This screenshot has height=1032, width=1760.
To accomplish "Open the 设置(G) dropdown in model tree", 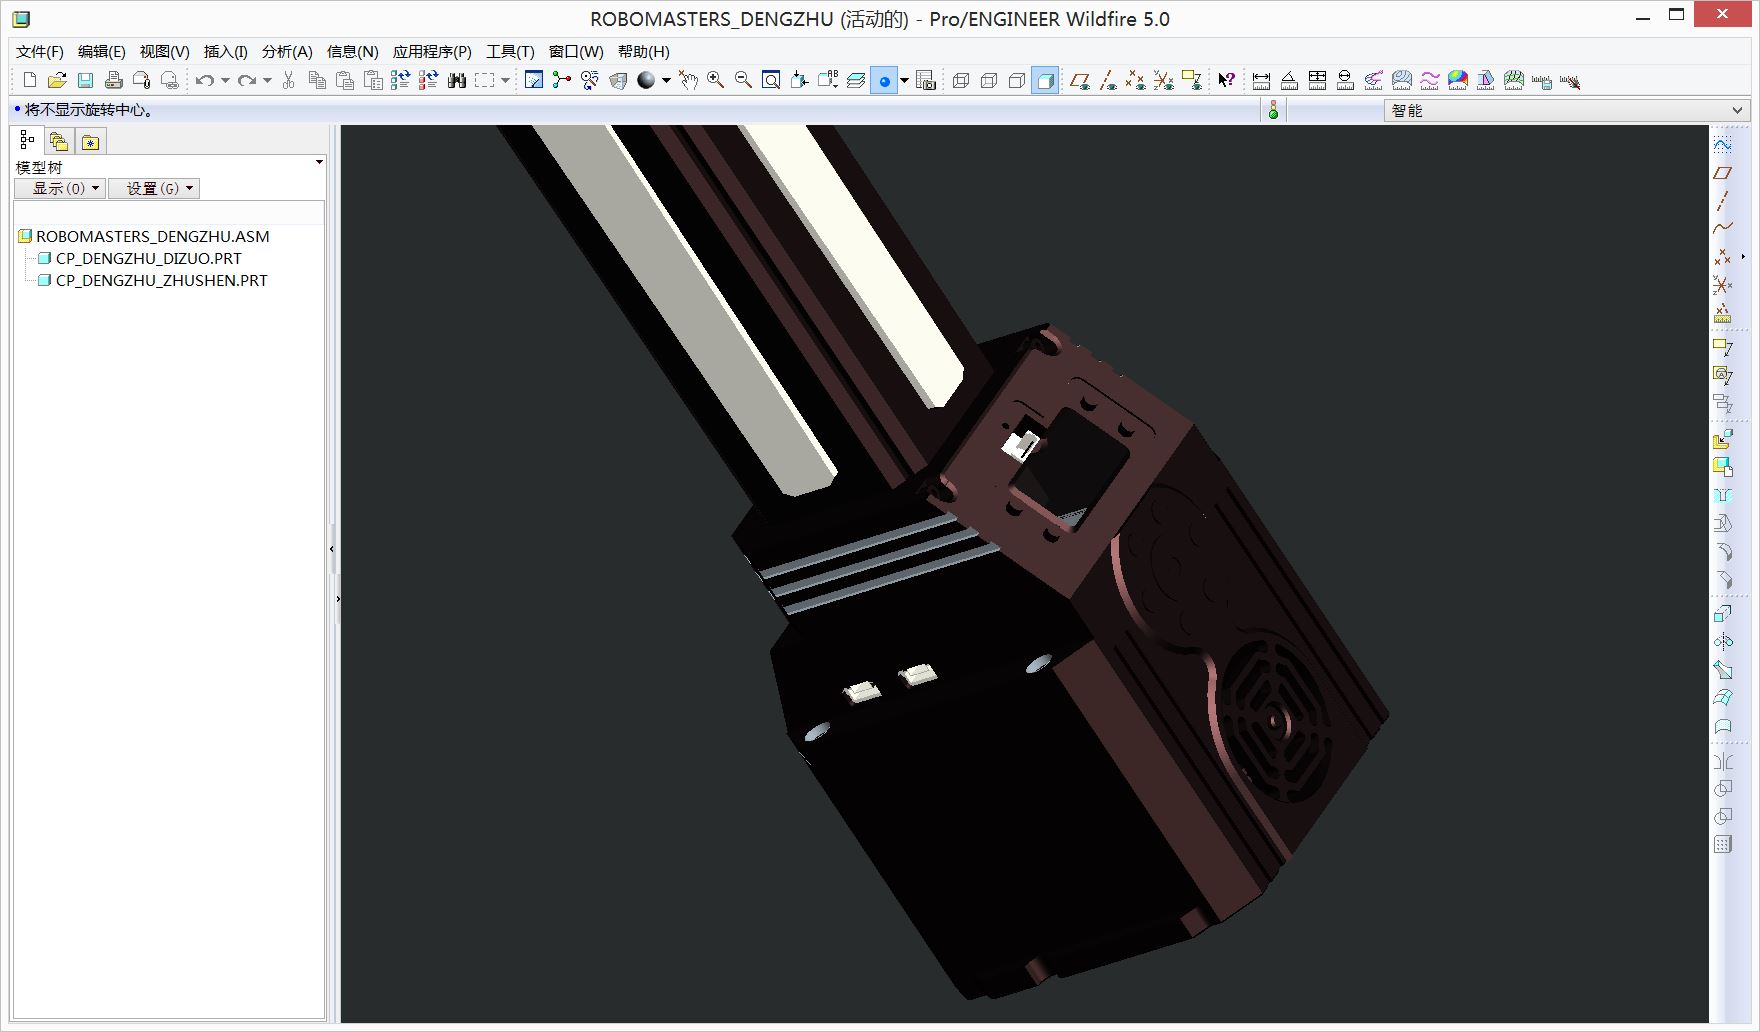I will click(154, 188).
